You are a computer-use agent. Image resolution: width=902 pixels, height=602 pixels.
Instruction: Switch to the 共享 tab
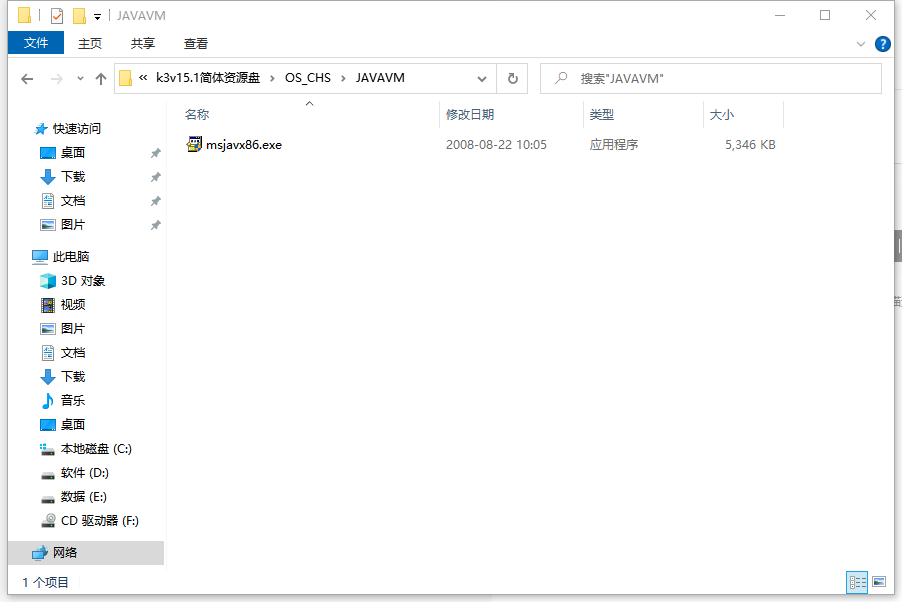tap(143, 43)
